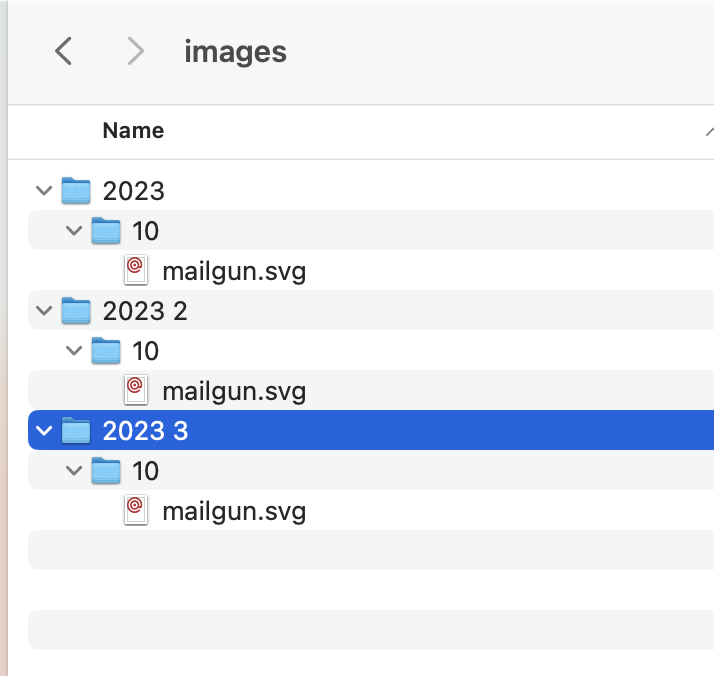Select mailgun.svg filename under 2023 2

click(234, 392)
